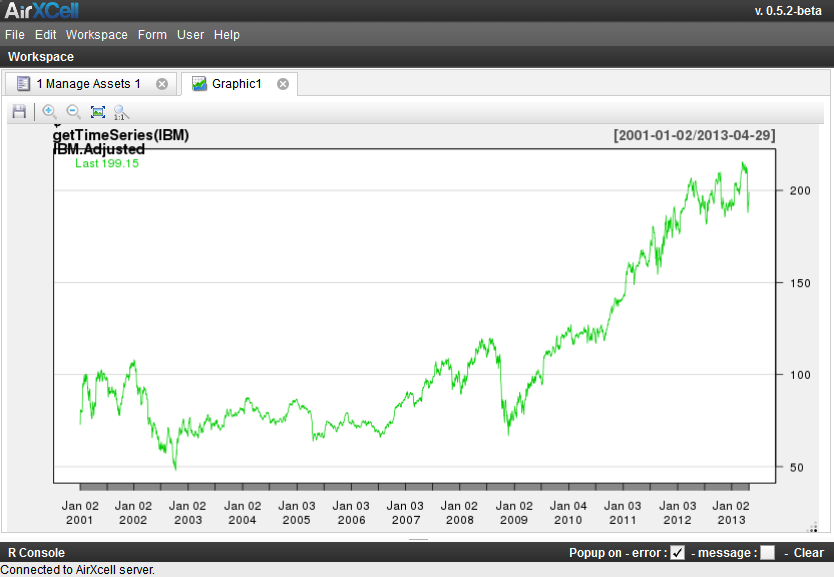Open the User menu
Image resolution: width=834 pixels, height=577 pixels.
190,35
